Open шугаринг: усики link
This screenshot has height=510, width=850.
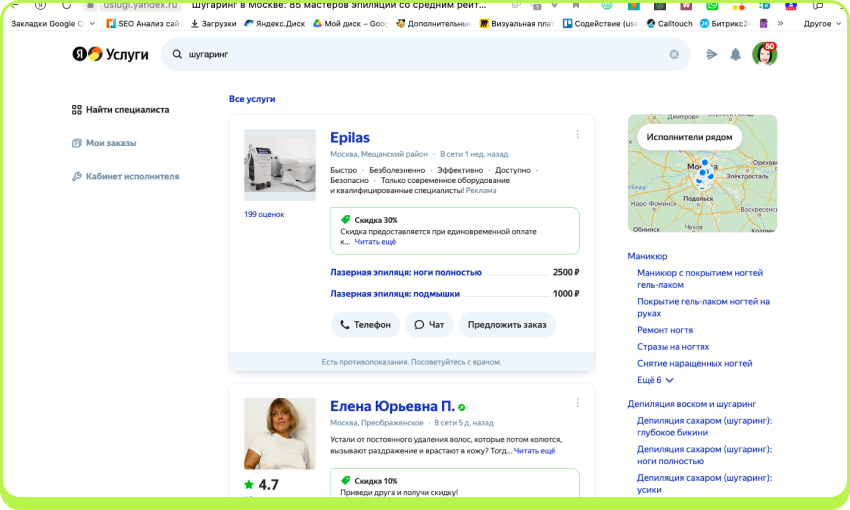click(704, 483)
